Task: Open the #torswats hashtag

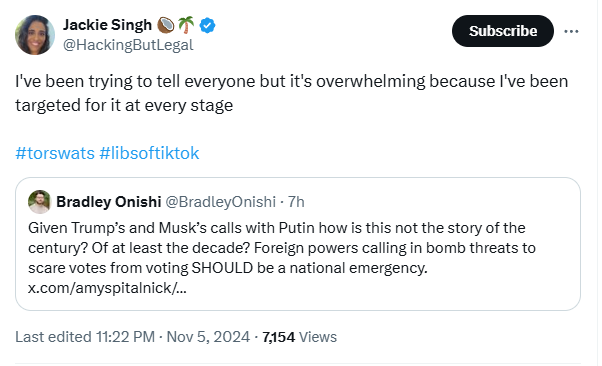Action: (55, 153)
